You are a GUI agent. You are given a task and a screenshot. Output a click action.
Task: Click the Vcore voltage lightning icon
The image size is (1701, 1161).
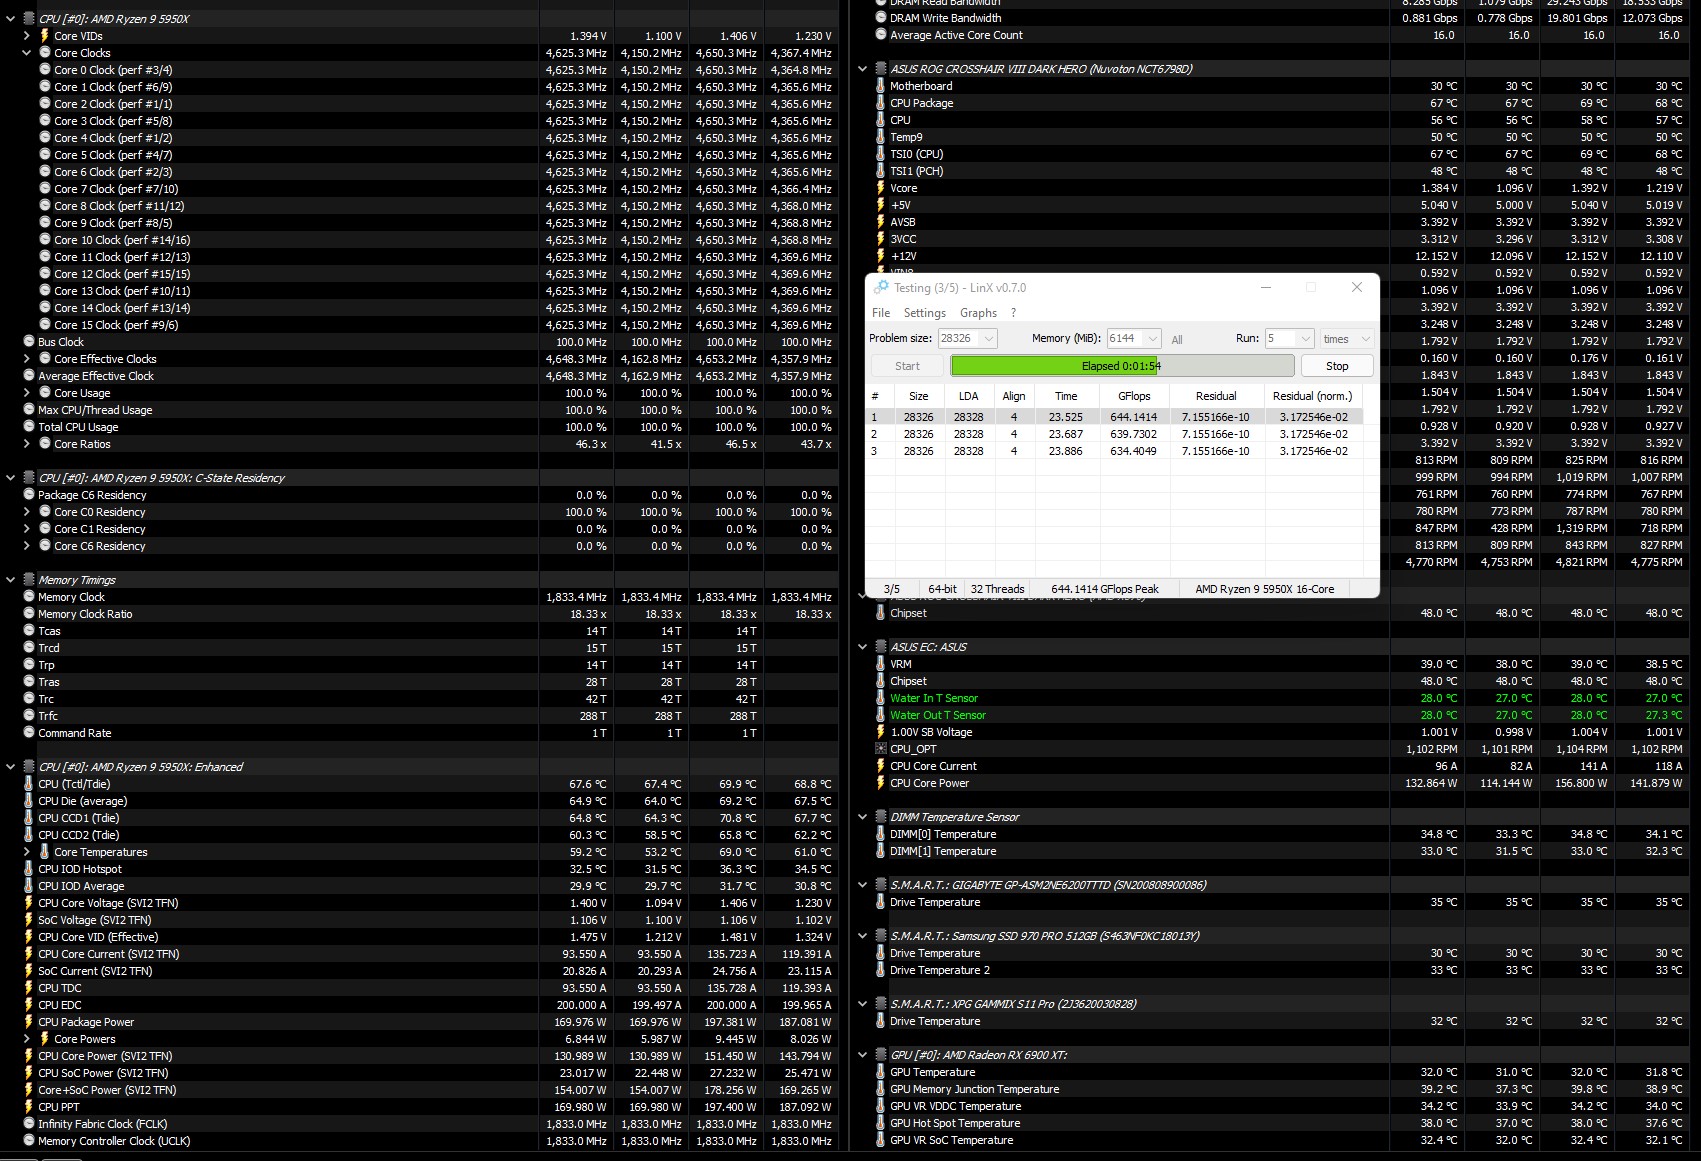[881, 188]
